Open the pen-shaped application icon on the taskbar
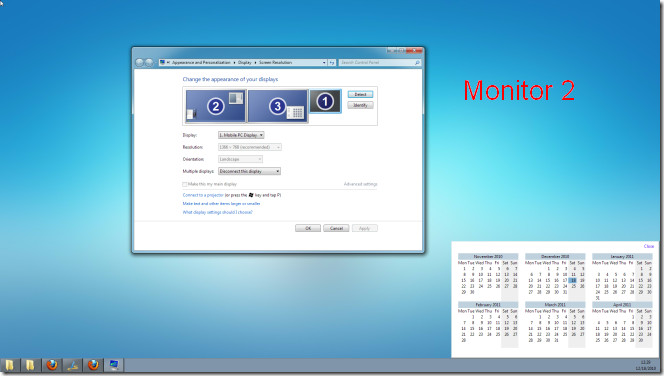664x376 pixels. click(x=72, y=365)
